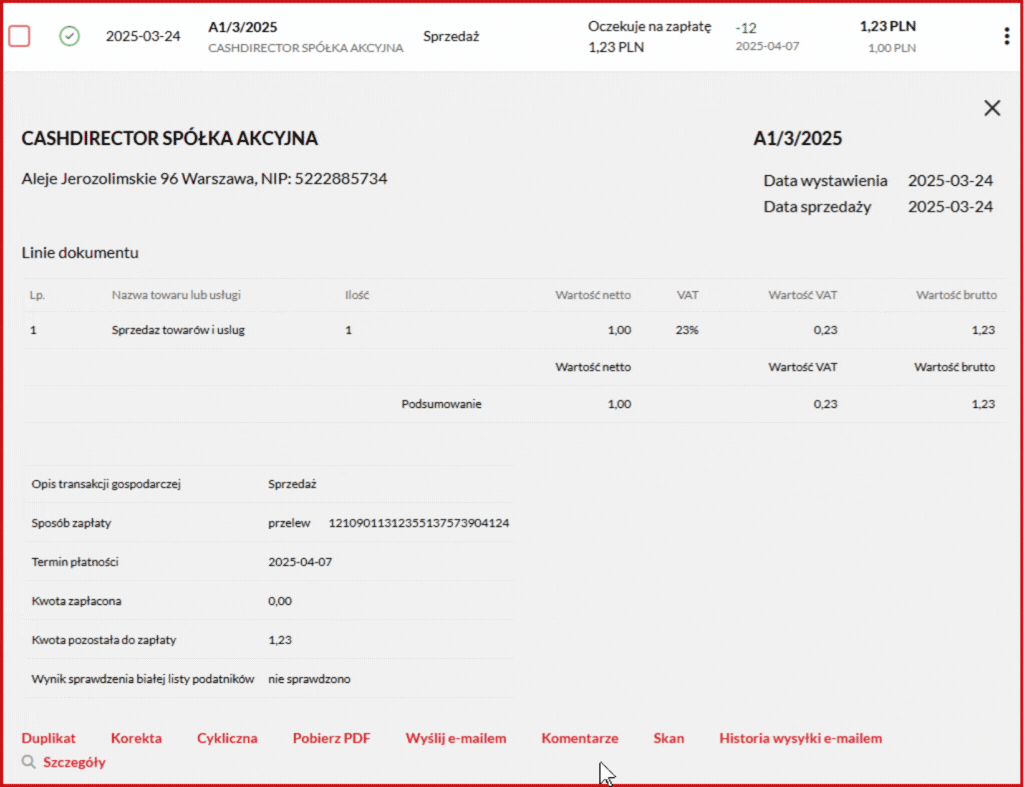
Task: Open the three-dot menu for the invoice row
Action: tap(1006, 36)
